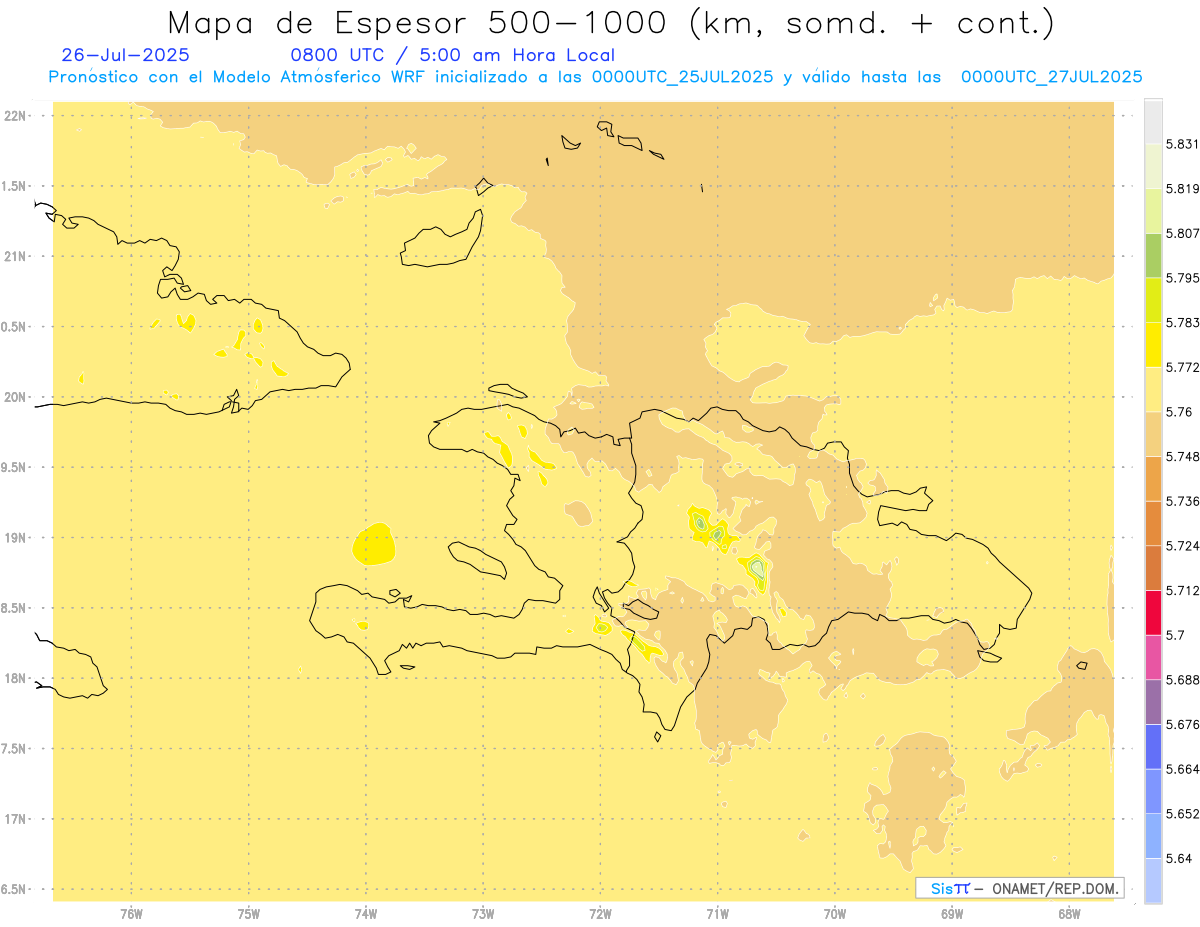This screenshot has height=927, width=1200.
Task: Click the 20N latitude axis label
Action: pos(15,397)
